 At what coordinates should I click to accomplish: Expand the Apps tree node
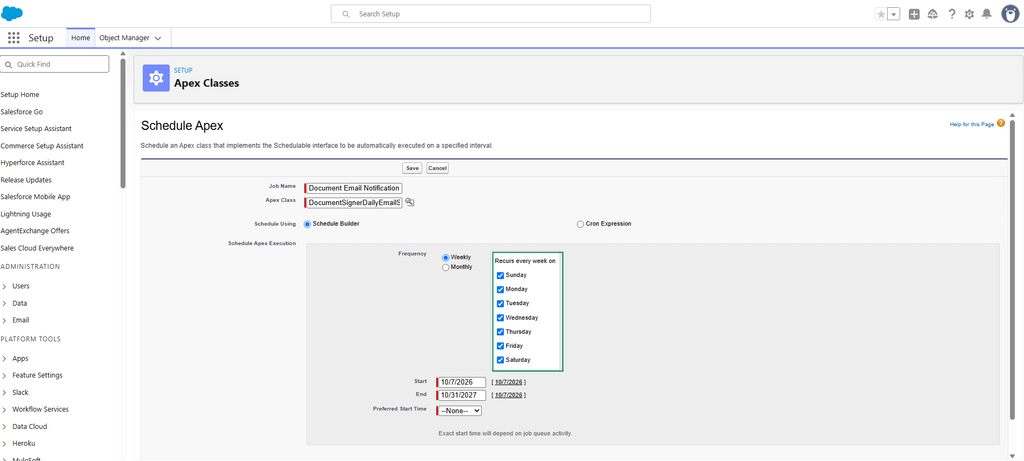[5, 359]
